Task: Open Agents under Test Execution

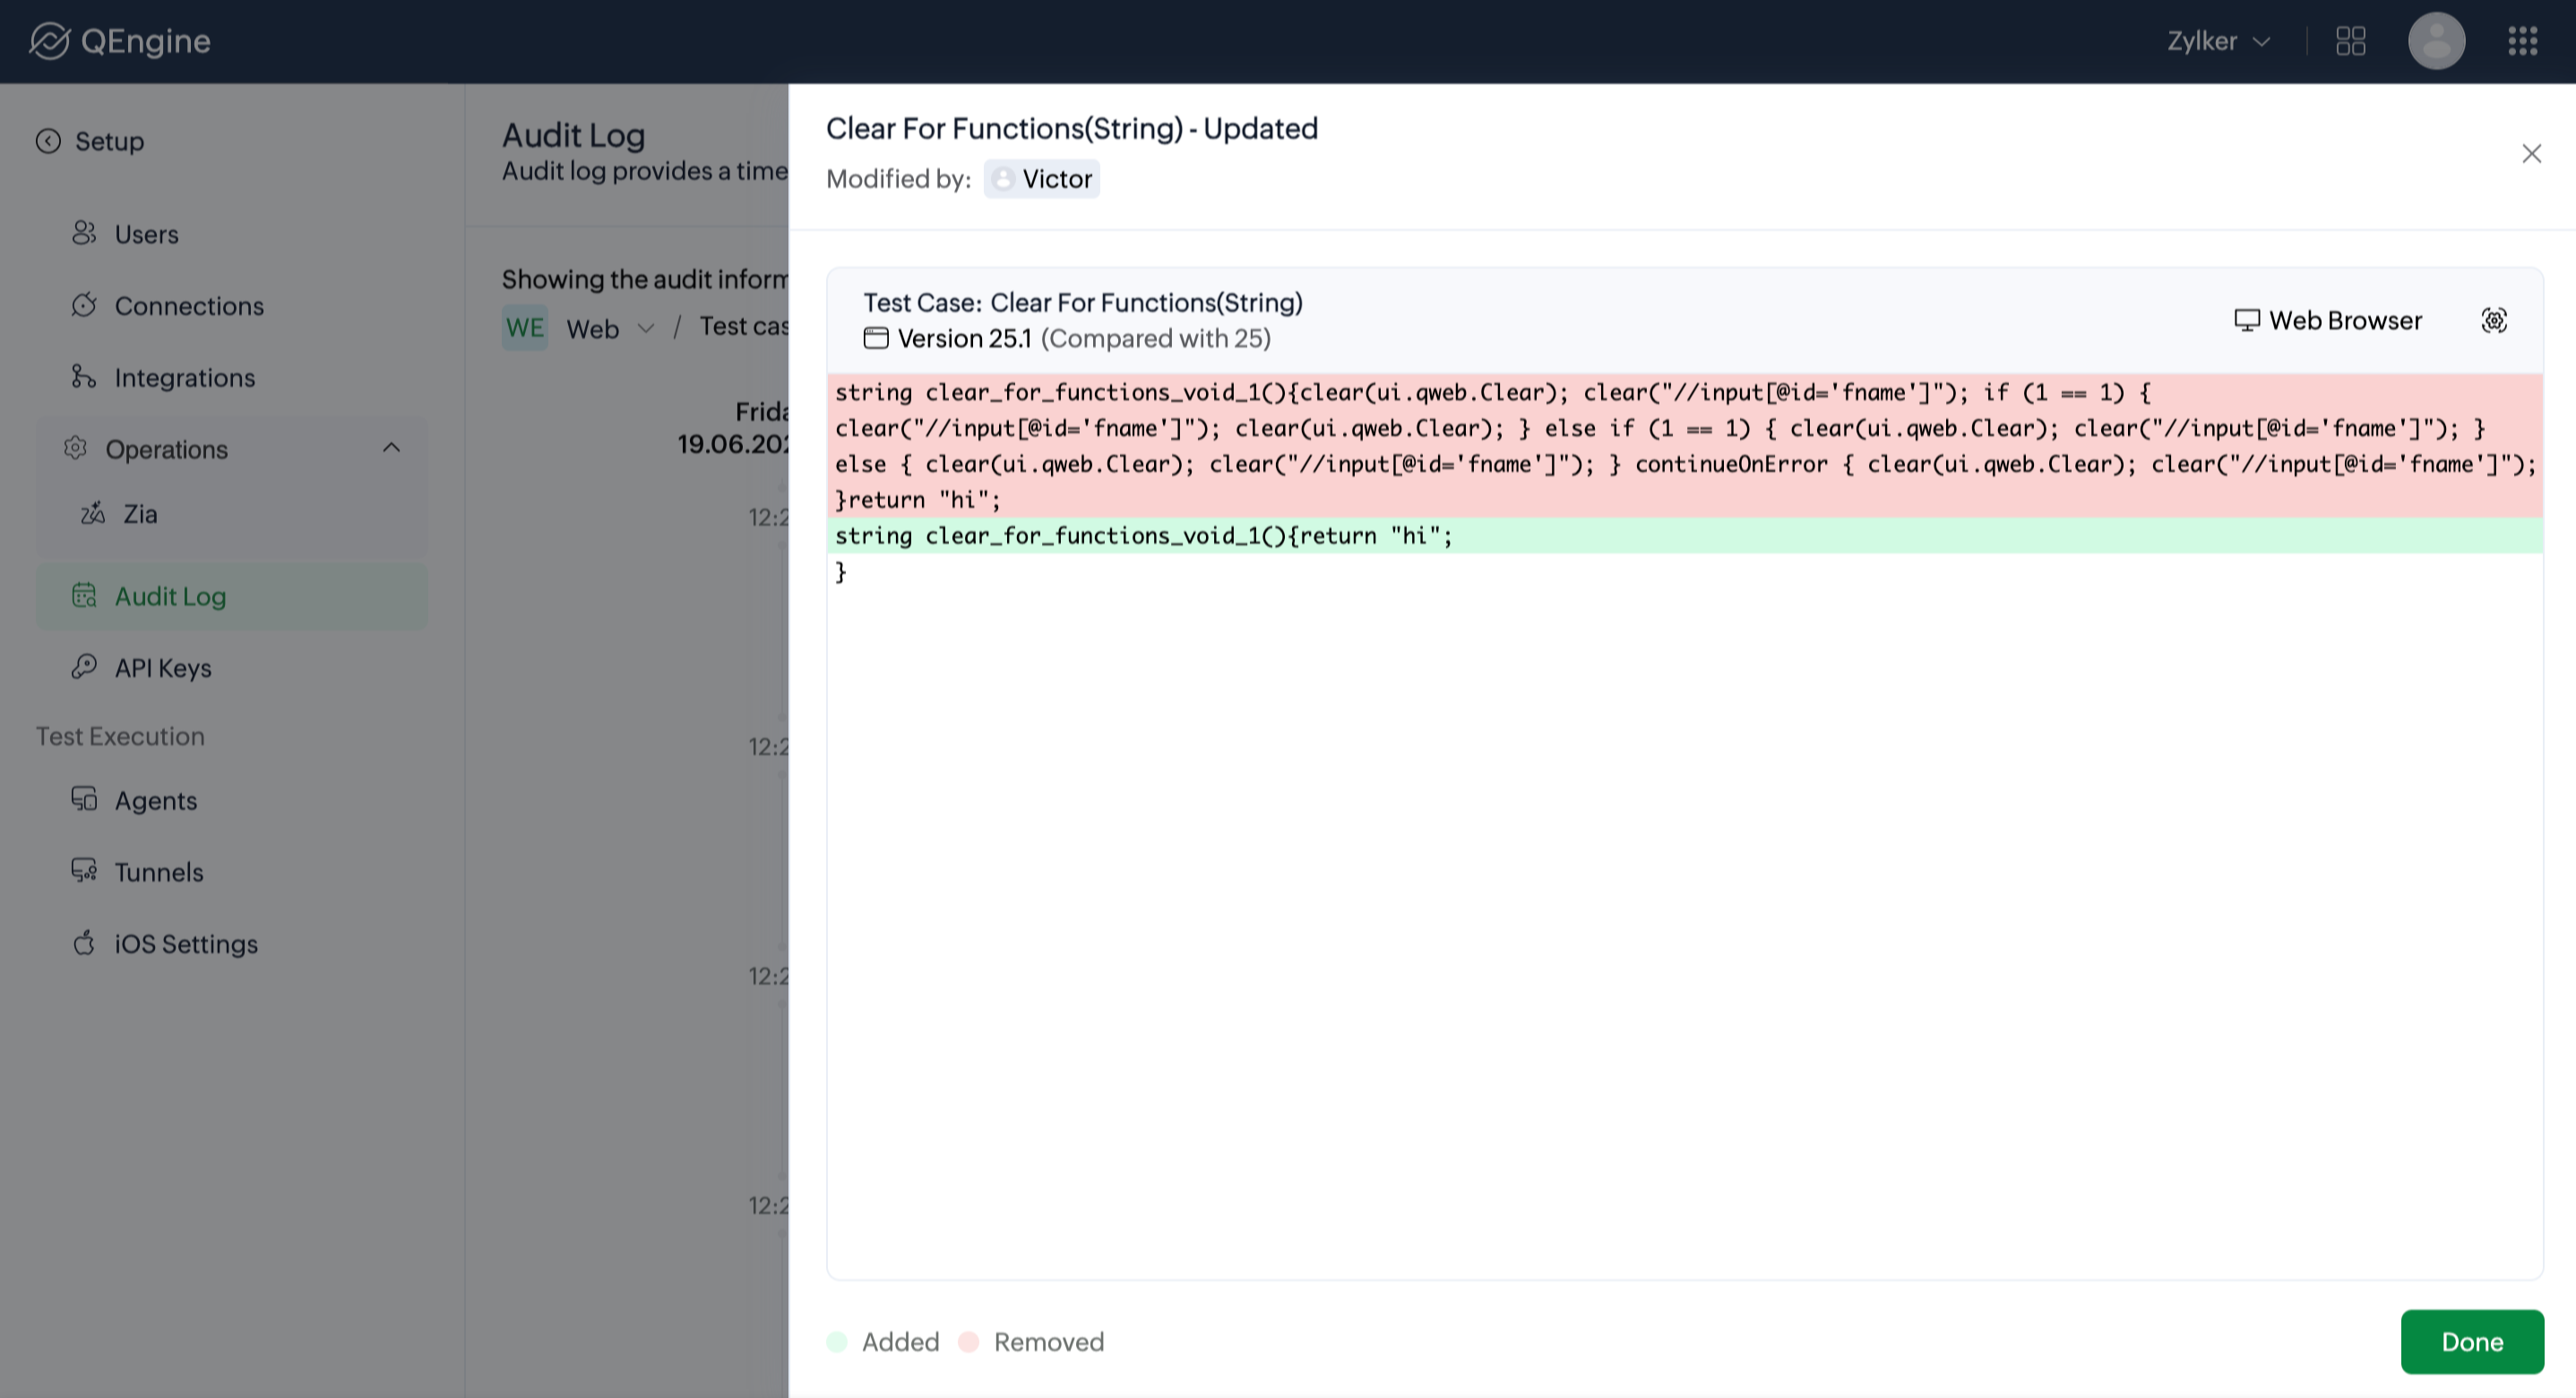Action: 156,801
